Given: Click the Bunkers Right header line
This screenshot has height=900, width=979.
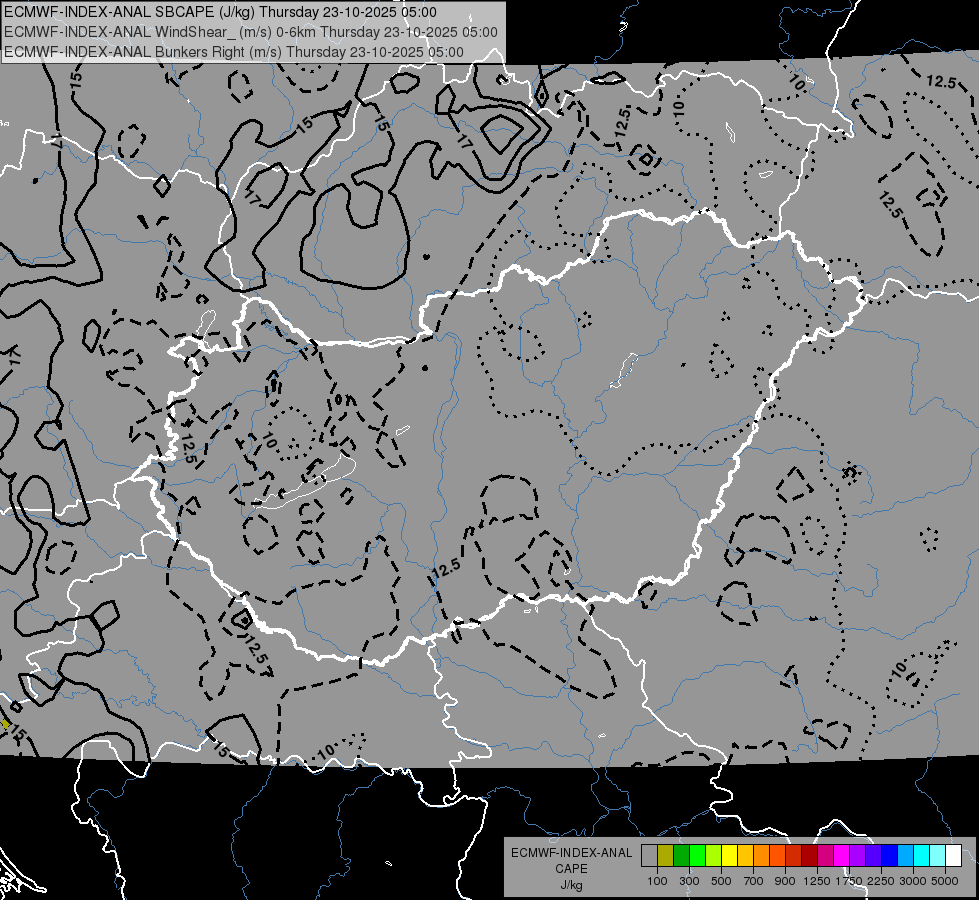Looking at the screenshot, I should (x=234, y=52).
